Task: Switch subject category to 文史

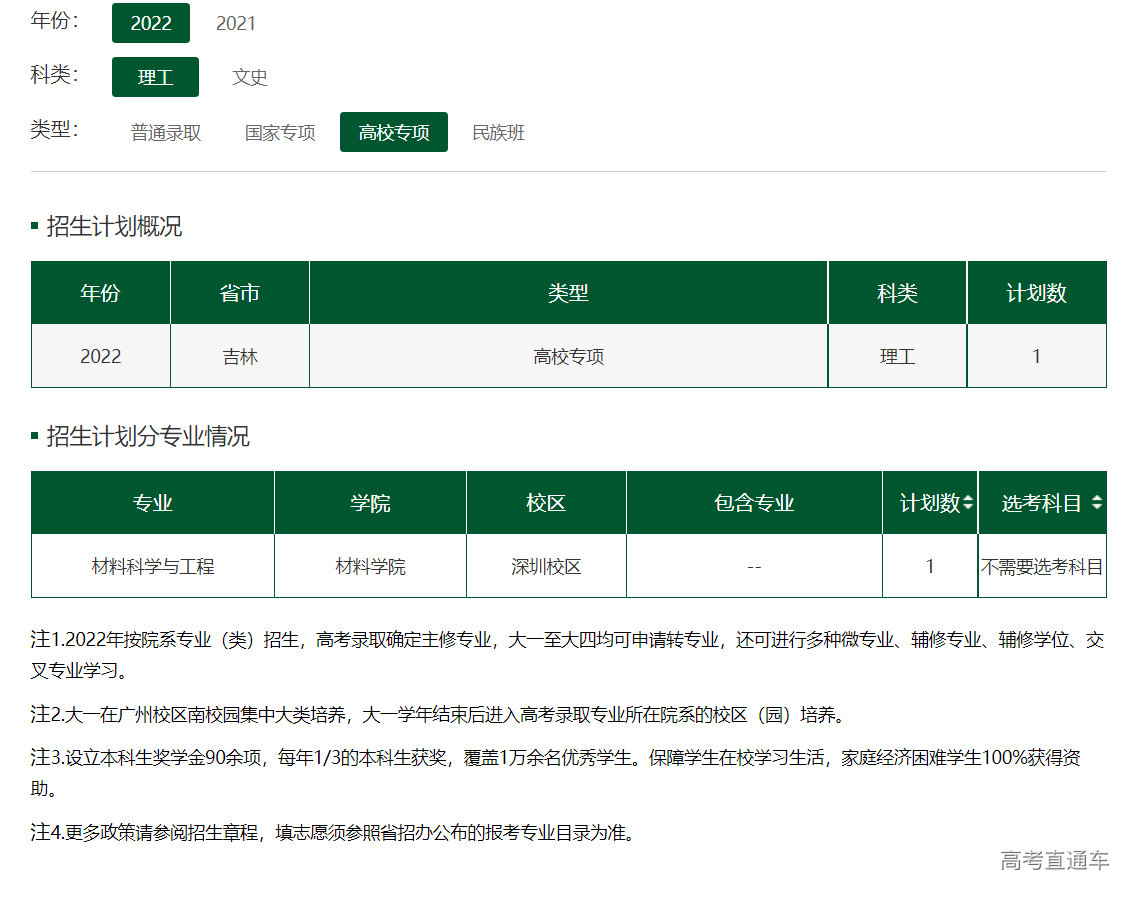Action: click(250, 77)
